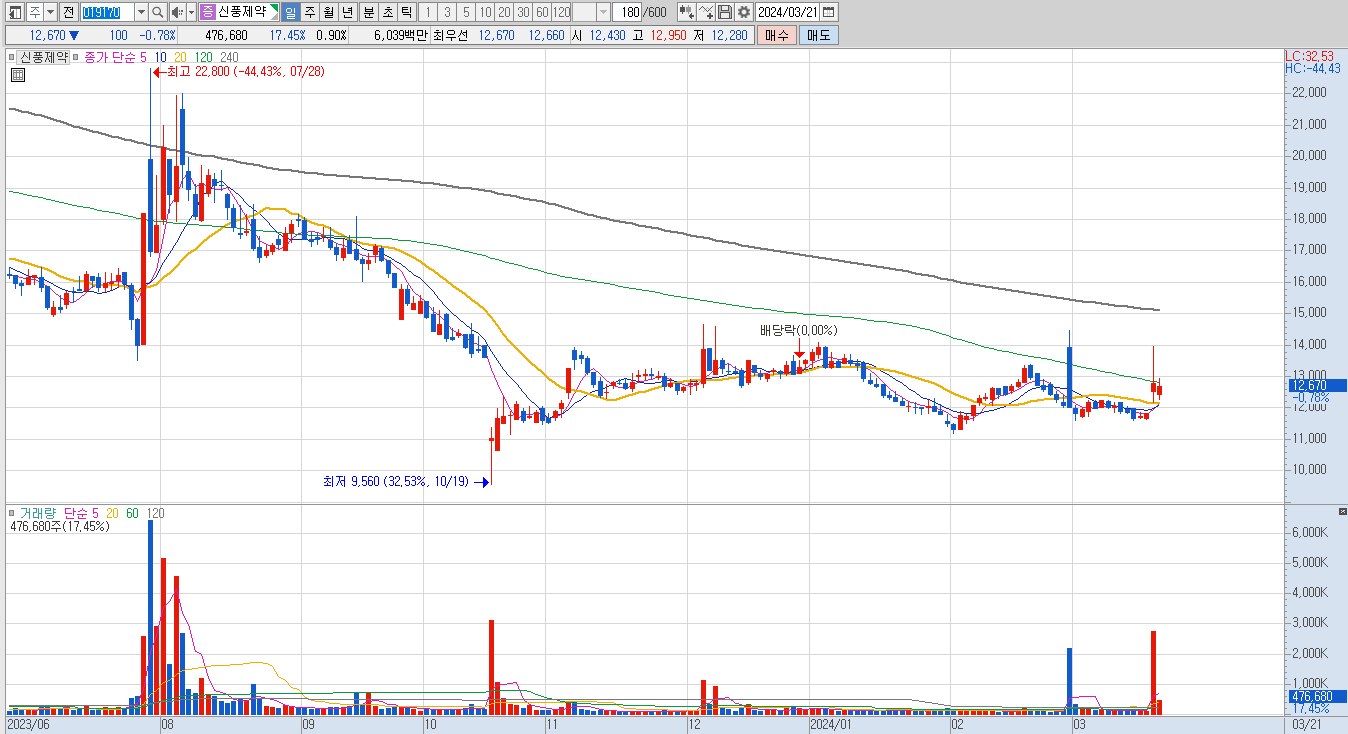
Task: Switch to the 년 yearly chart period
Action: [x=347, y=12]
